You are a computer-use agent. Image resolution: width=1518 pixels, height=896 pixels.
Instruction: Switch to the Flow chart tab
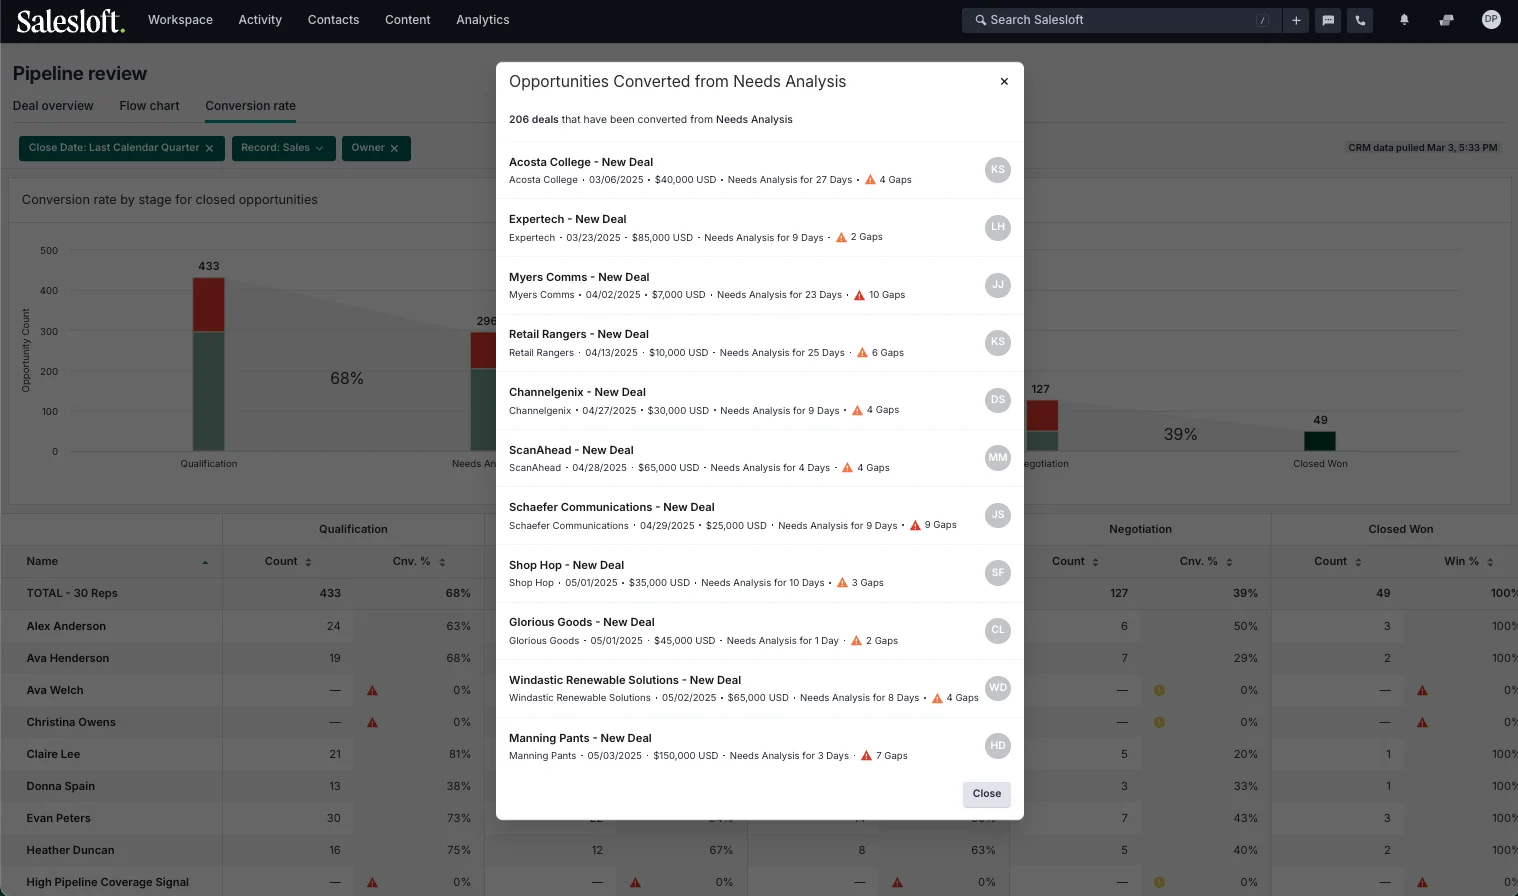(x=149, y=106)
